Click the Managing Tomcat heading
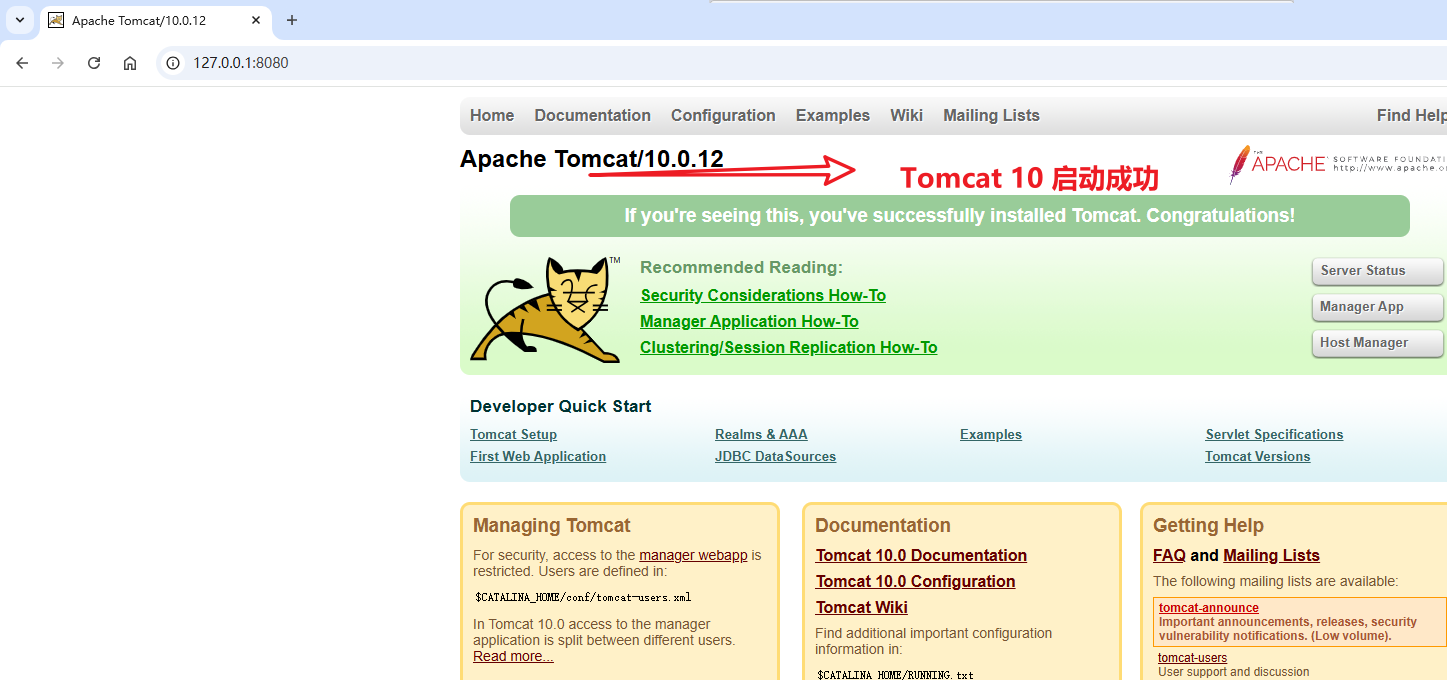Screen dimensions: 1447x680 click(552, 525)
